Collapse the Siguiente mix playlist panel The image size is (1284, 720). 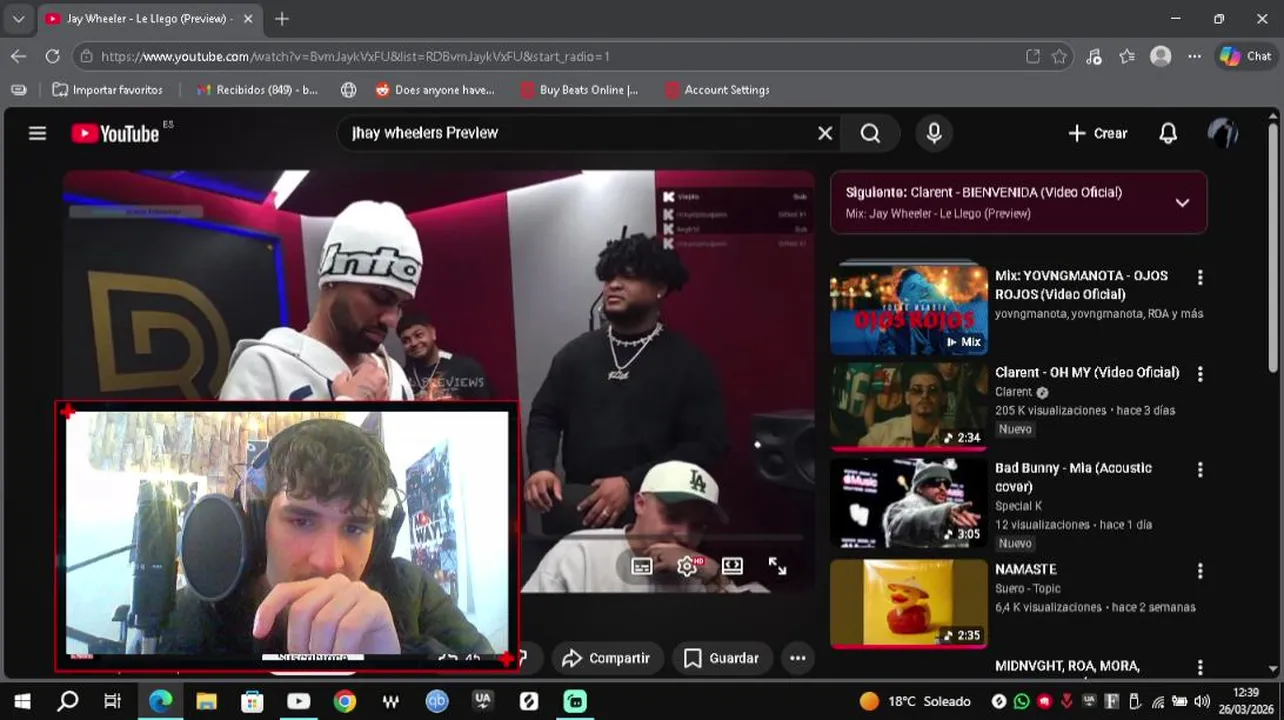click(x=1182, y=202)
